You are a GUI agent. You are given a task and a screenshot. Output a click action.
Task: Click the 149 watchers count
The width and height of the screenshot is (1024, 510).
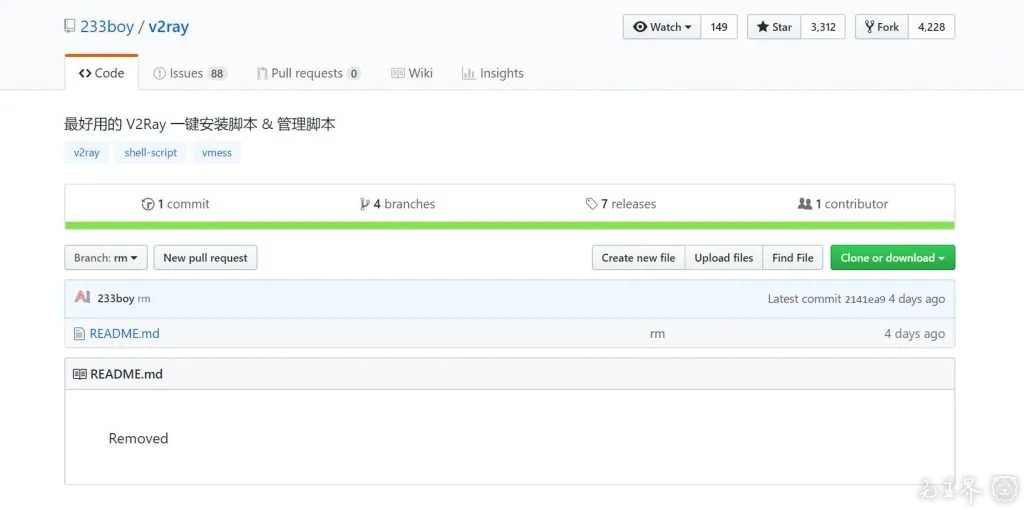[719, 27]
